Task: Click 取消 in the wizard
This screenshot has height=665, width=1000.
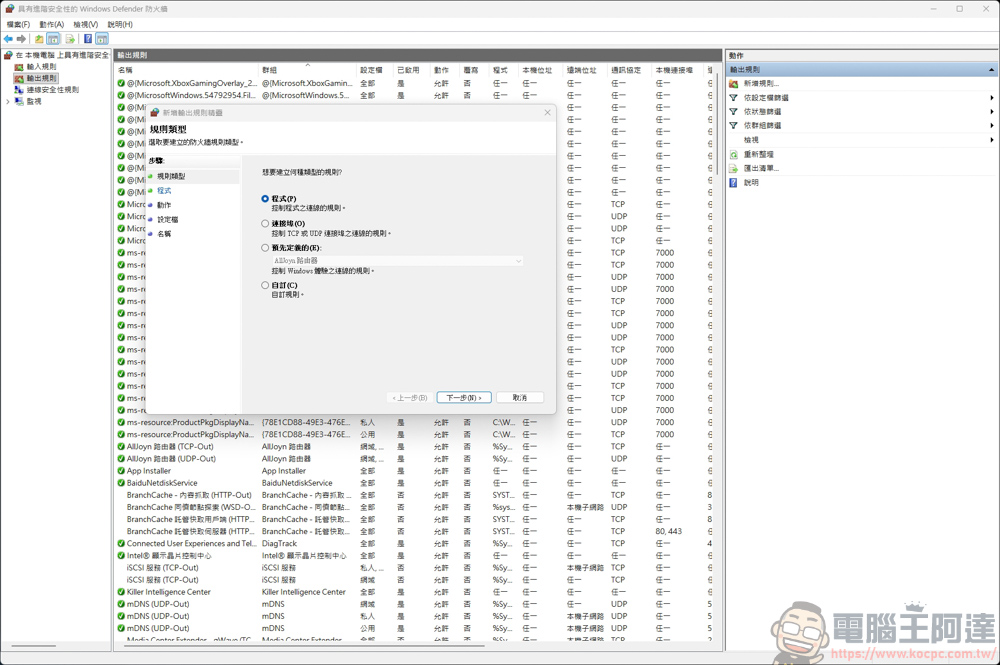Action: pyautogui.click(x=520, y=398)
